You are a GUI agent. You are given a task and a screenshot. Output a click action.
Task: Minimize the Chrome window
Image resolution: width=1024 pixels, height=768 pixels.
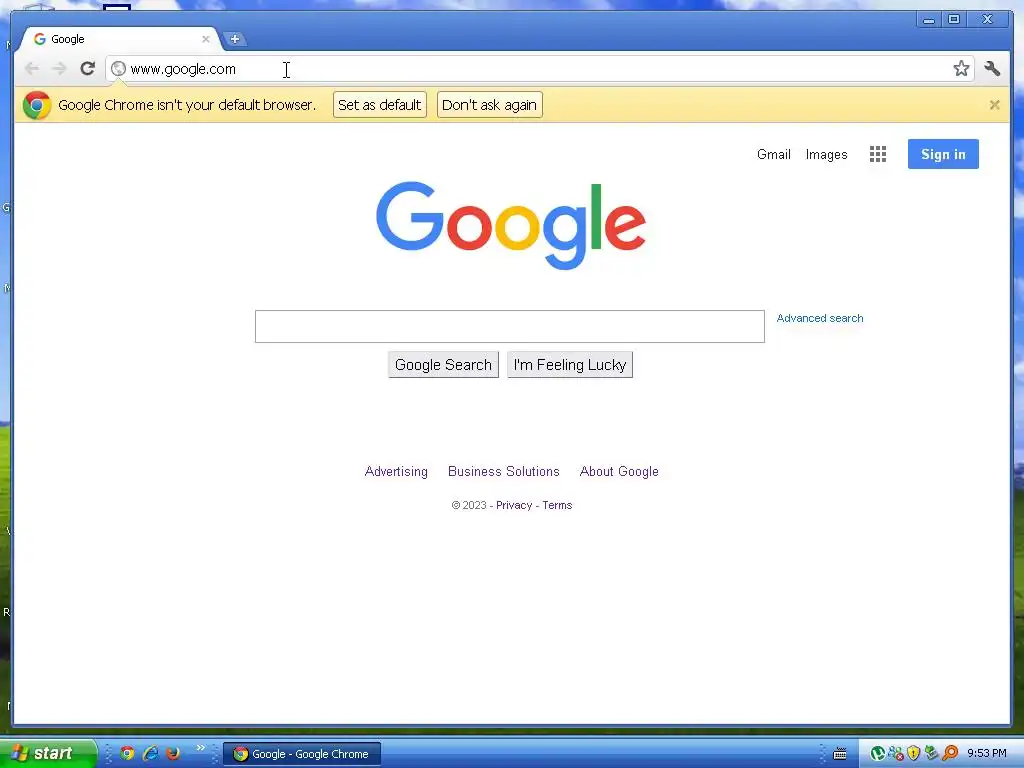pos(928,20)
